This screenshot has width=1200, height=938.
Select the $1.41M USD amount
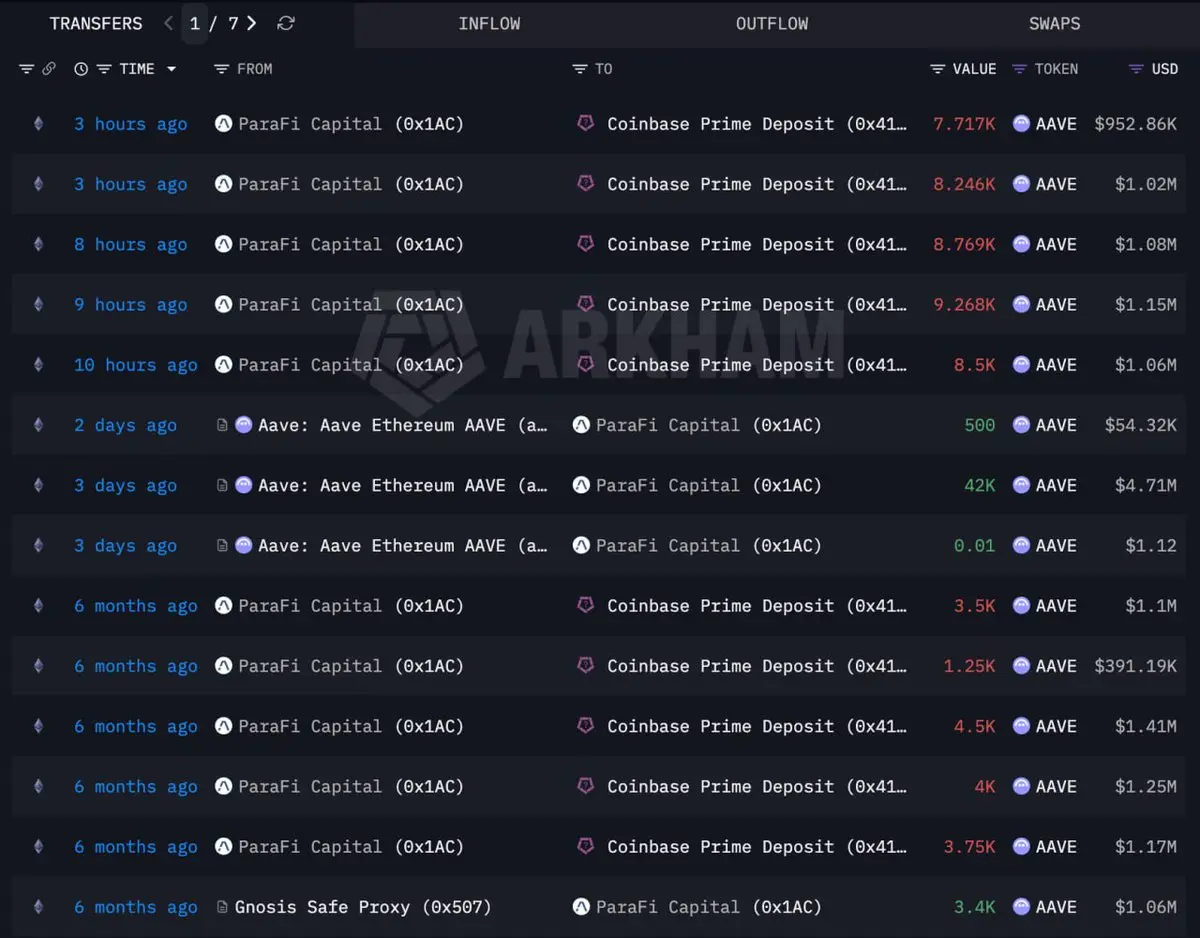click(1146, 726)
